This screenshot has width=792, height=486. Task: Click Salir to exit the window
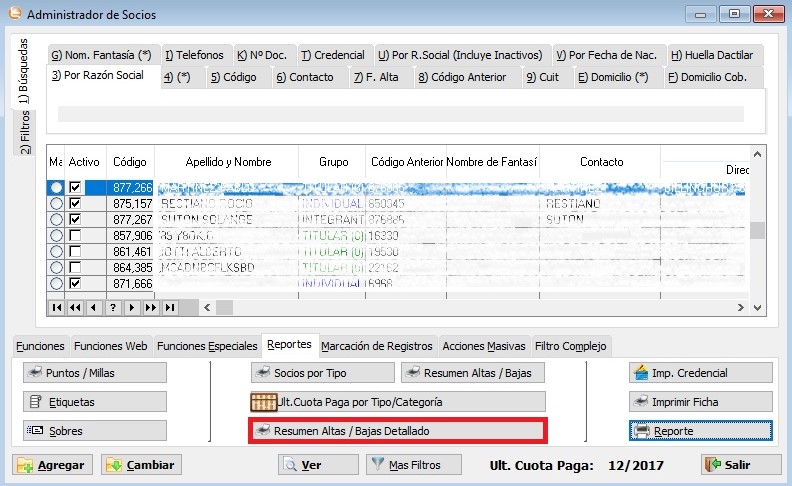click(740, 465)
